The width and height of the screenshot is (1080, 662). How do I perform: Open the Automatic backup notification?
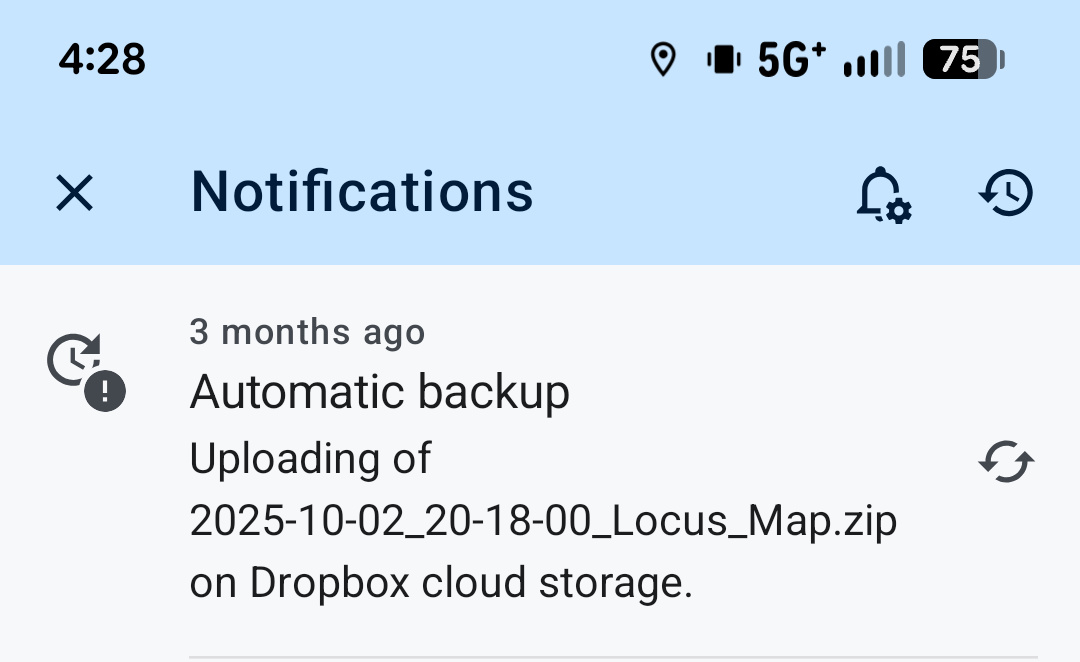point(380,392)
